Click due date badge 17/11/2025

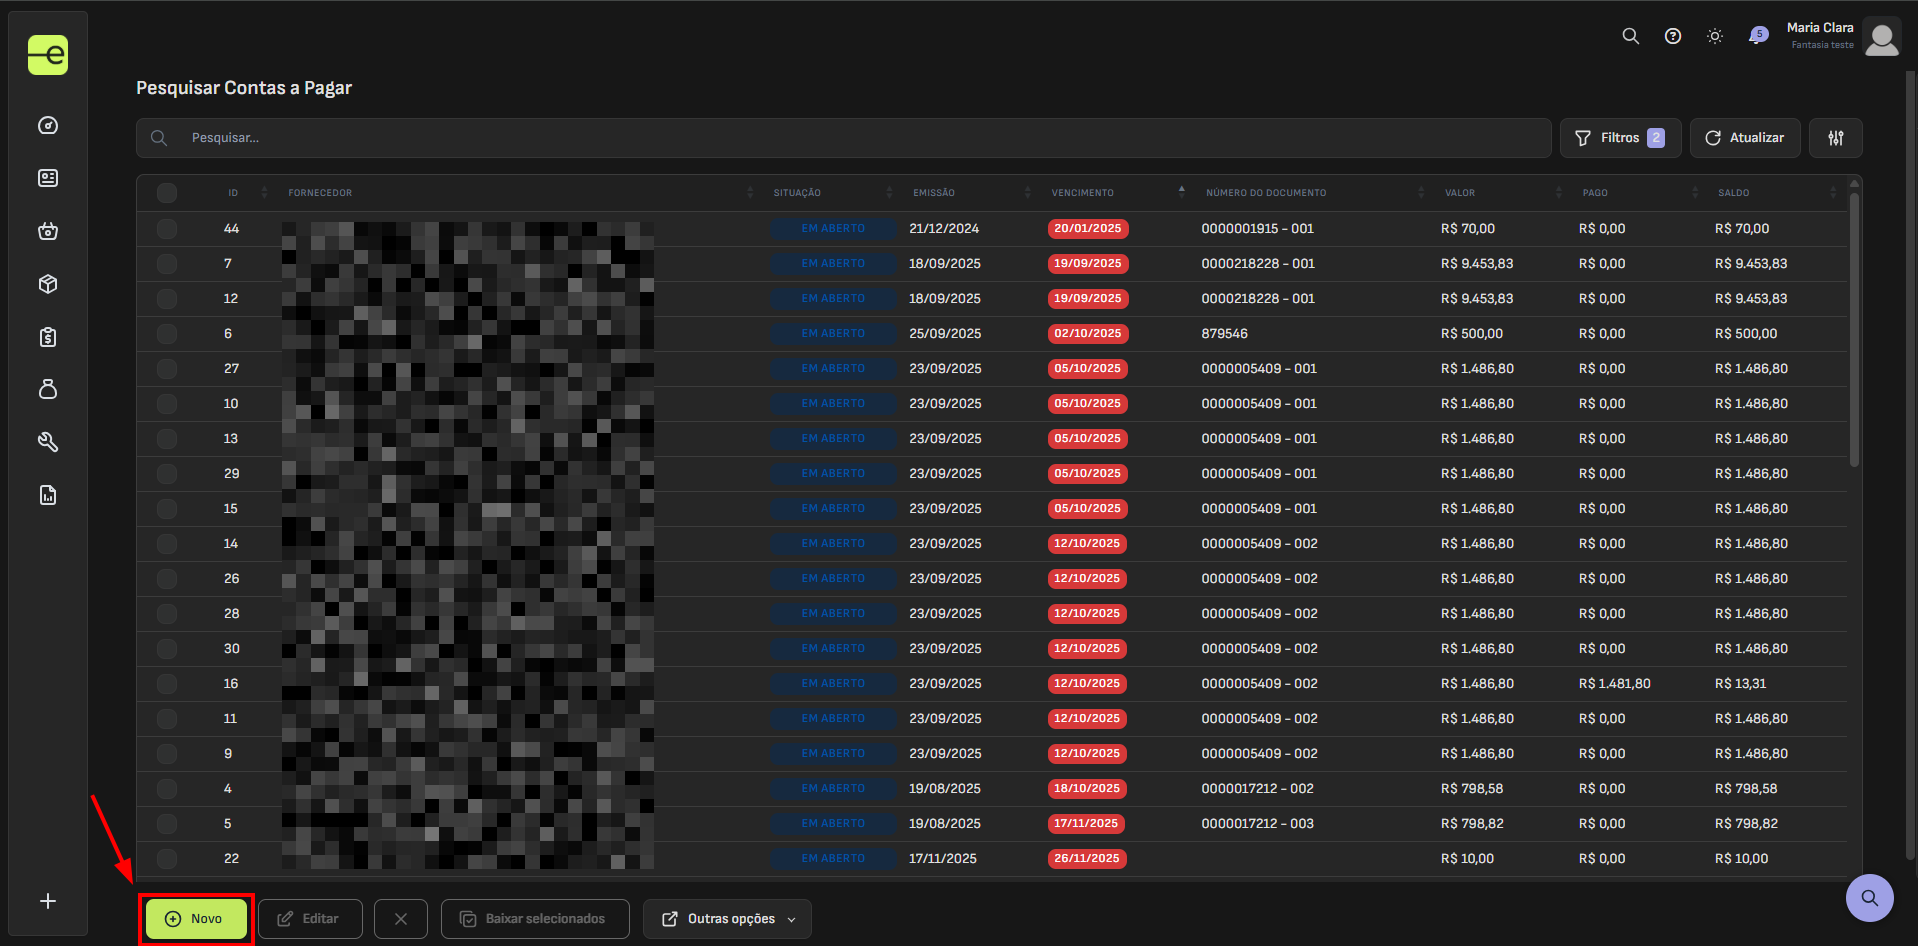(1086, 824)
